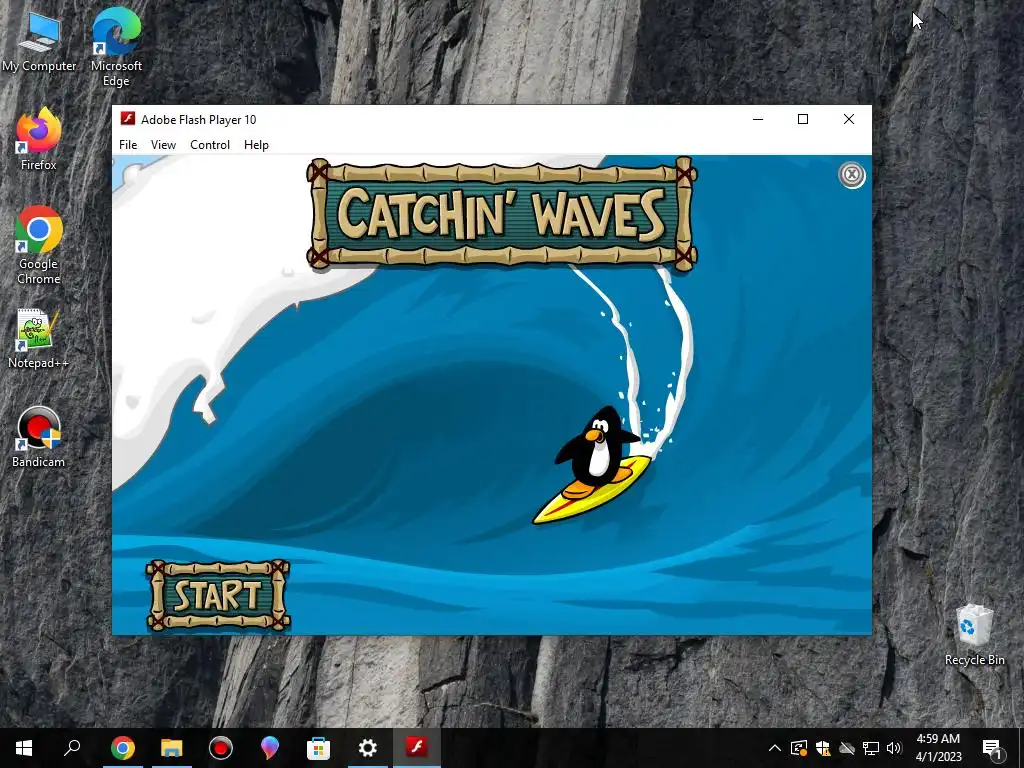Open the notification center

(992, 748)
